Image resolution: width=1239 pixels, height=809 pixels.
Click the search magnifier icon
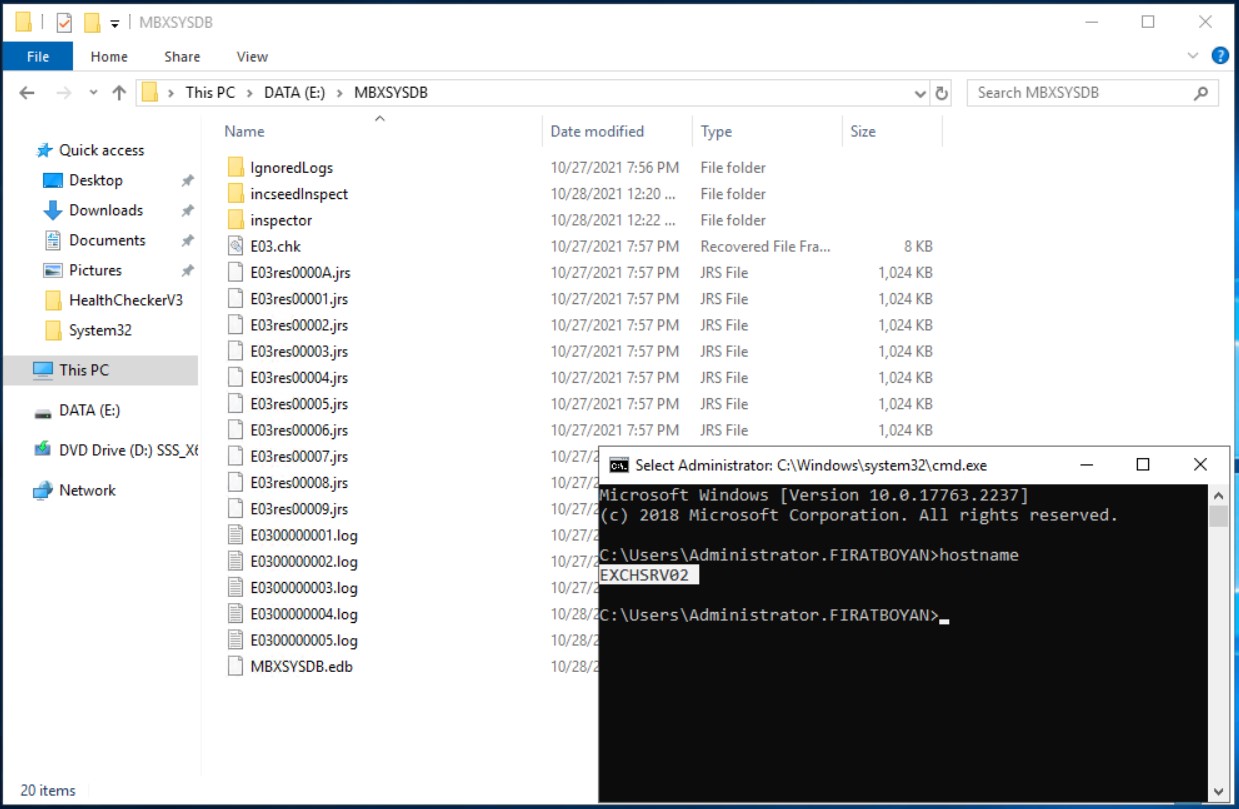point(1201,93)
